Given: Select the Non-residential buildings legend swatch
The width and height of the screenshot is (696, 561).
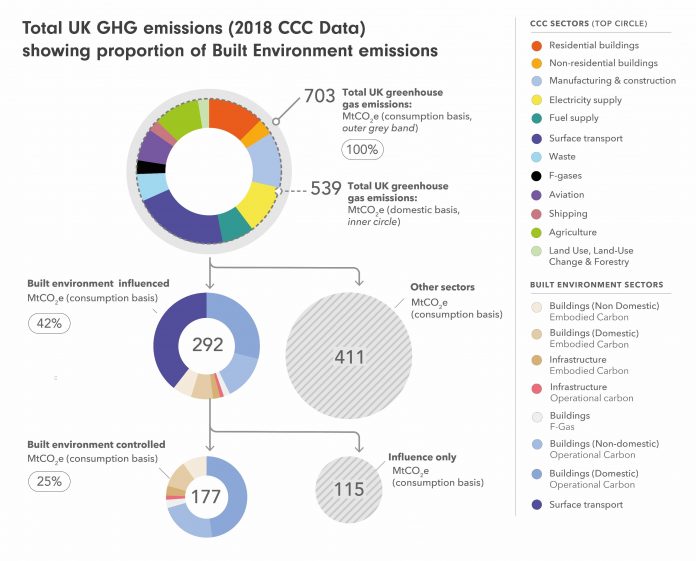Looking at the screenshot, I should click(x=537, y=62).
